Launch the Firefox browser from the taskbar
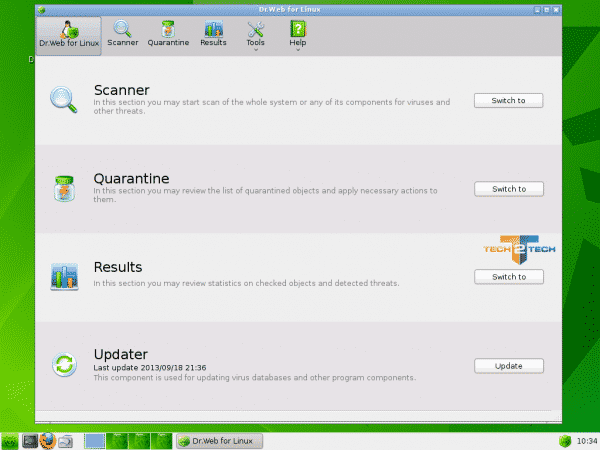 [48, 441]
